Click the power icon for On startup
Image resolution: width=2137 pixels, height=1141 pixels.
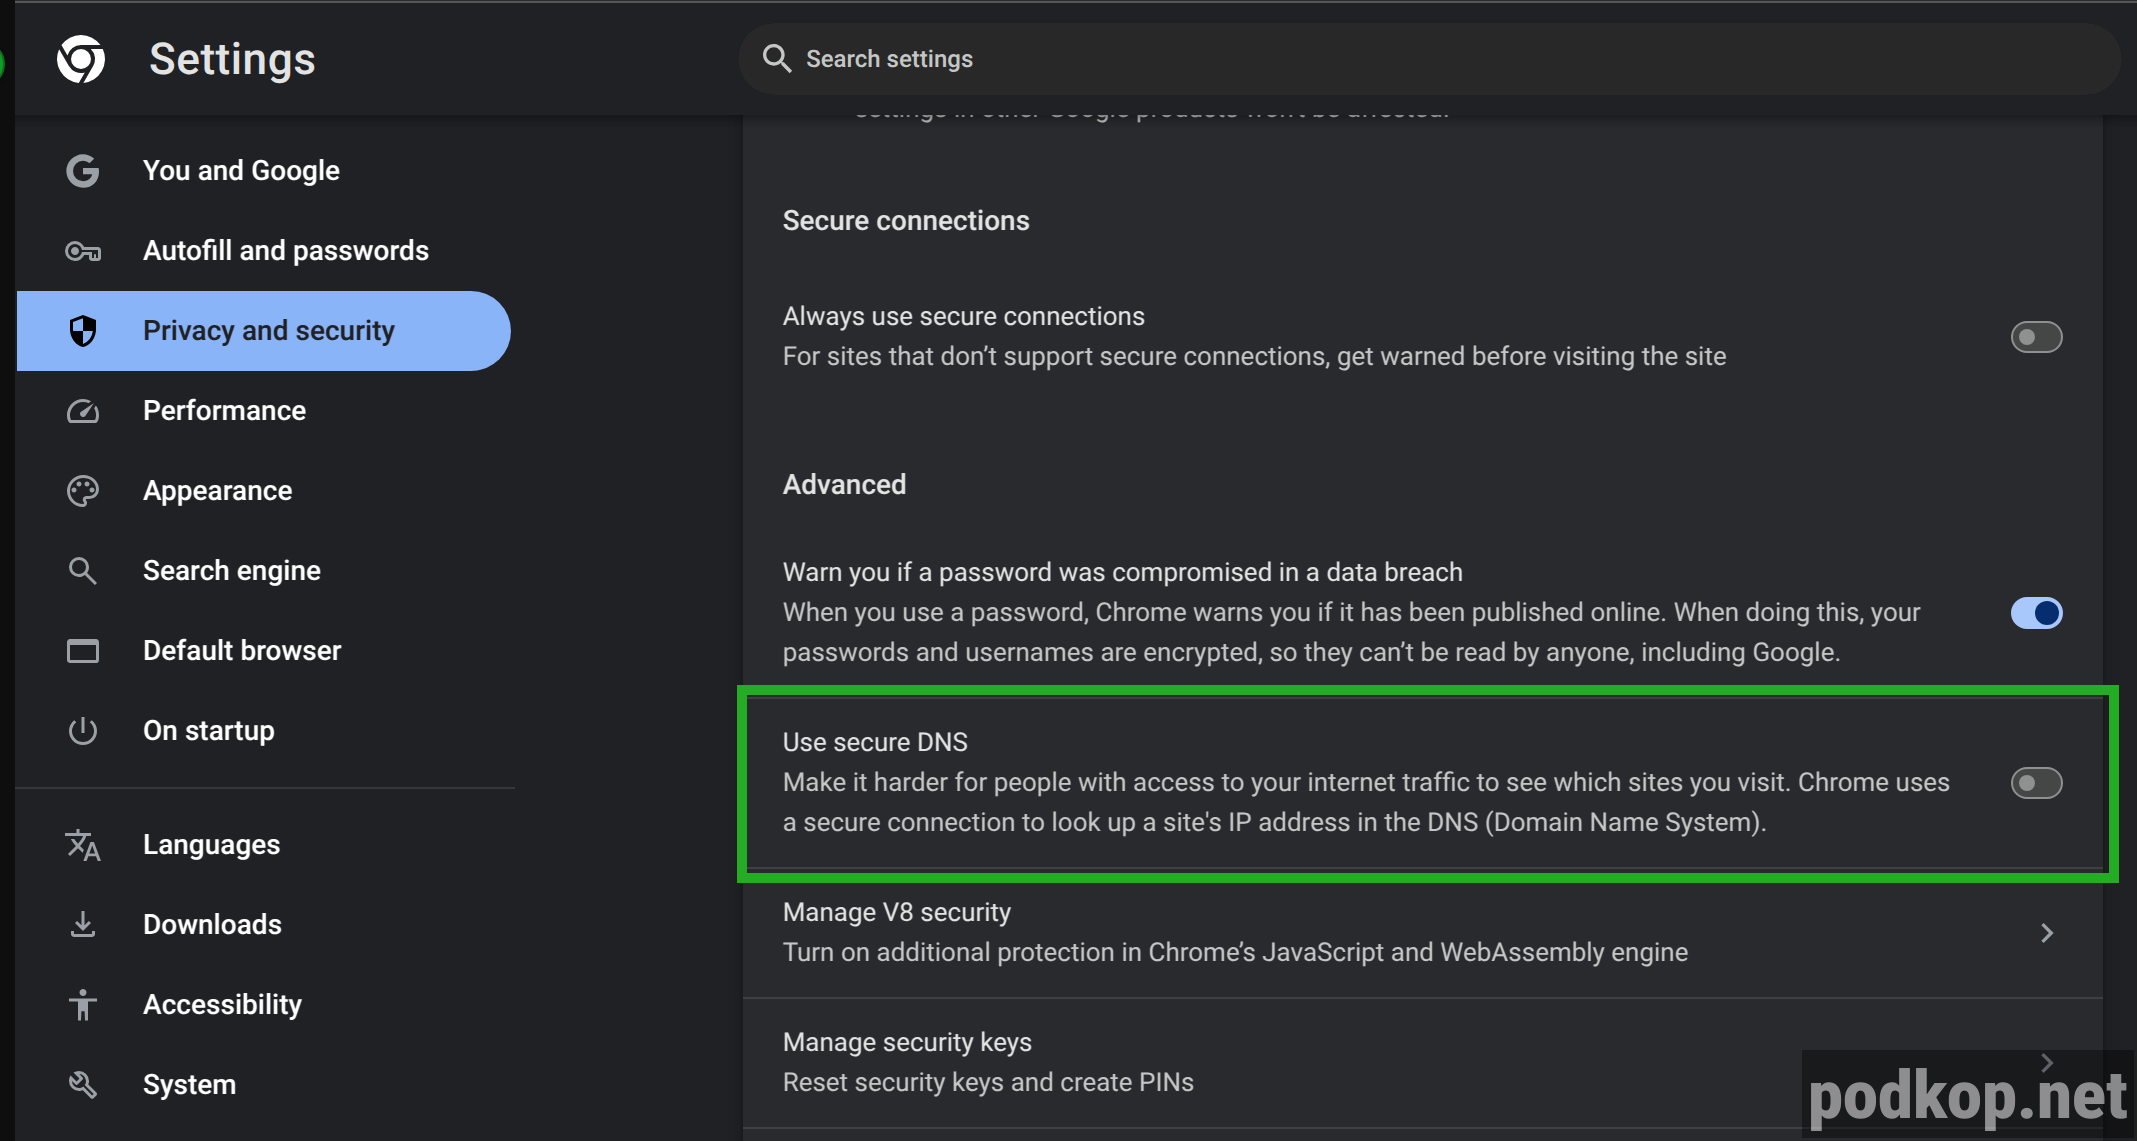[x=83, y=731]
